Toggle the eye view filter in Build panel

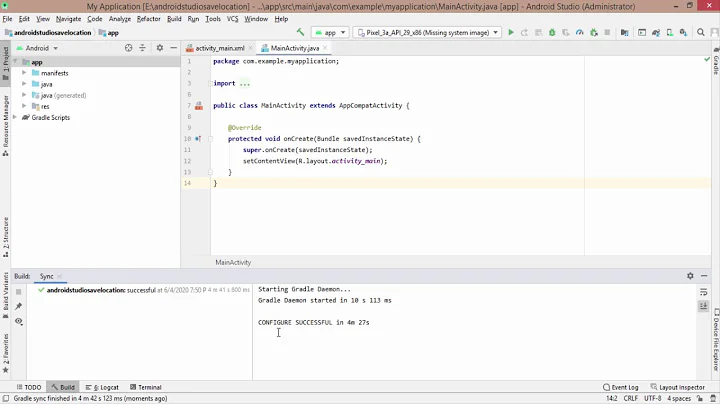18,321
